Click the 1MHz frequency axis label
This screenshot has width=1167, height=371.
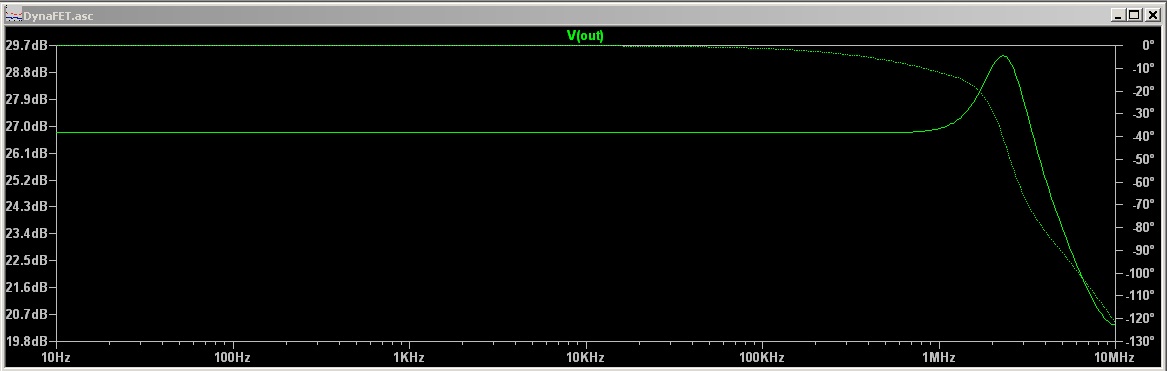click(939, 358)
